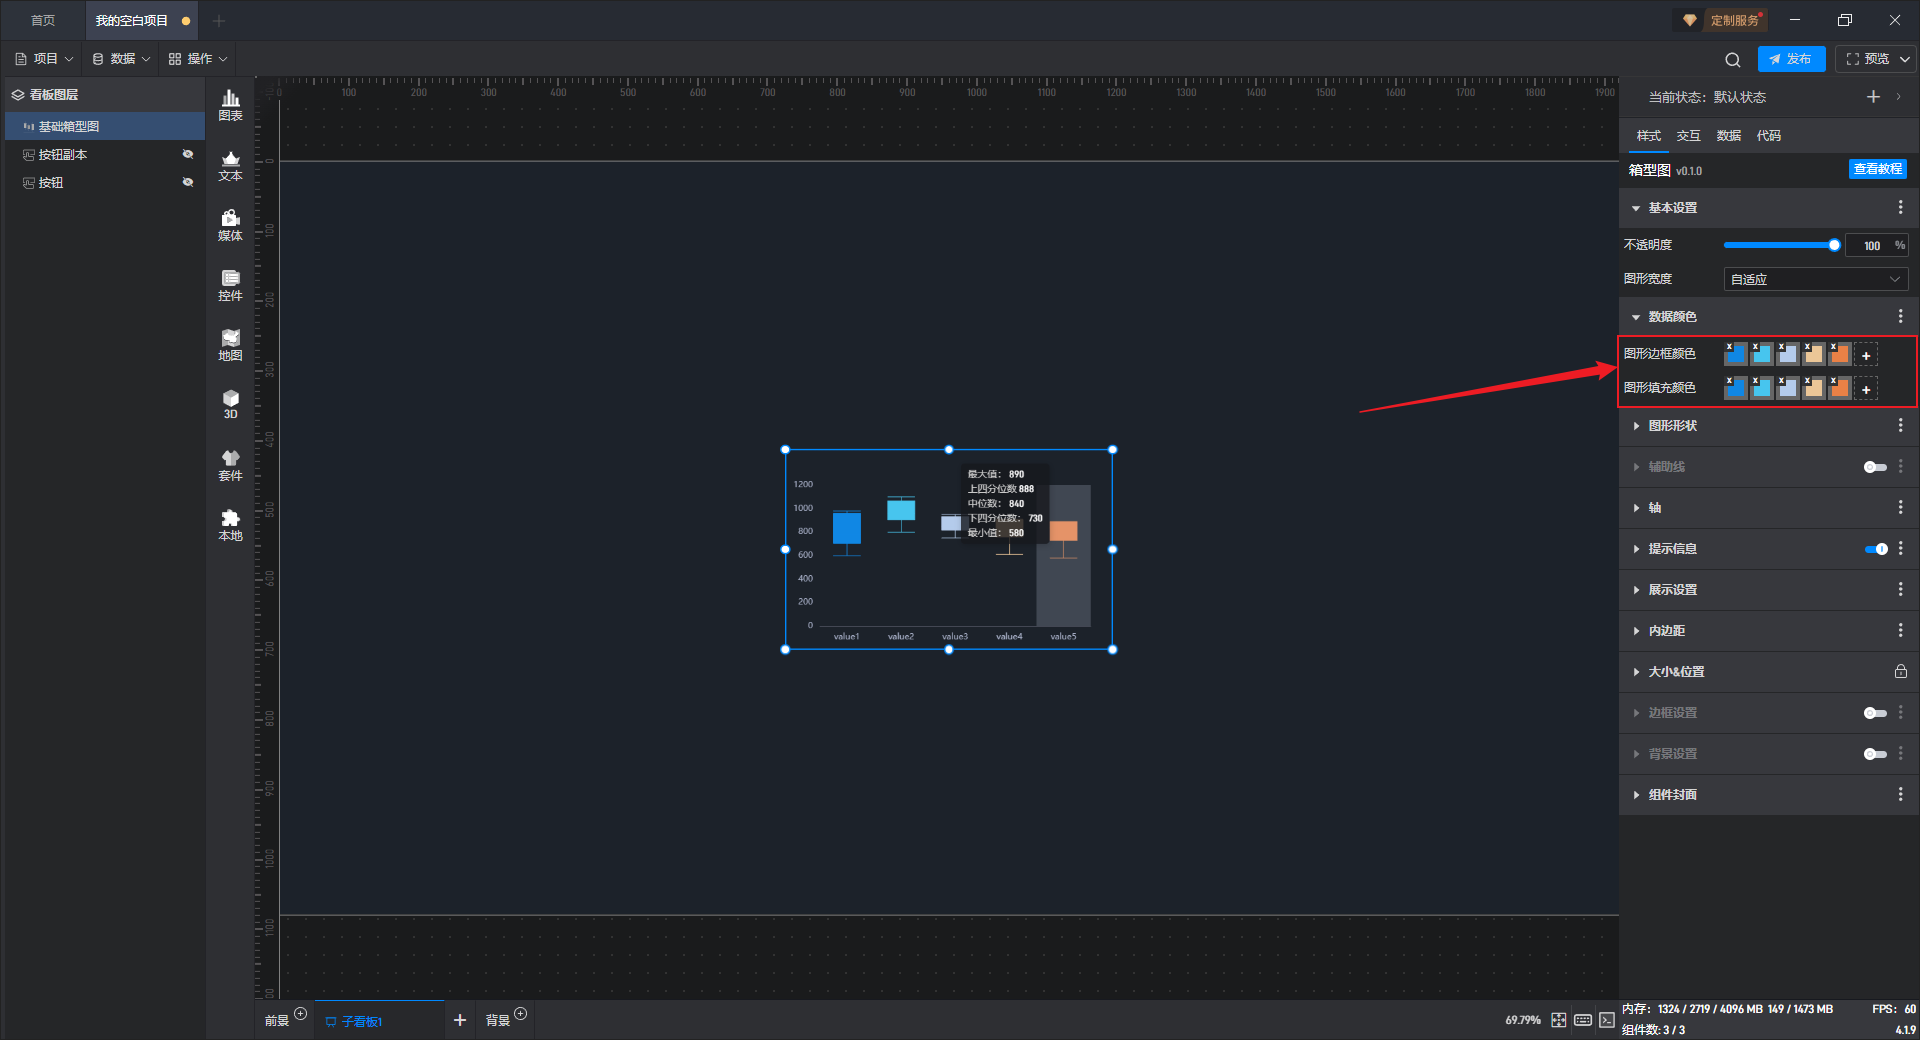Expand the 图形形状 section
This screenshot has width=1920, height=1040.
point(1636,426)
